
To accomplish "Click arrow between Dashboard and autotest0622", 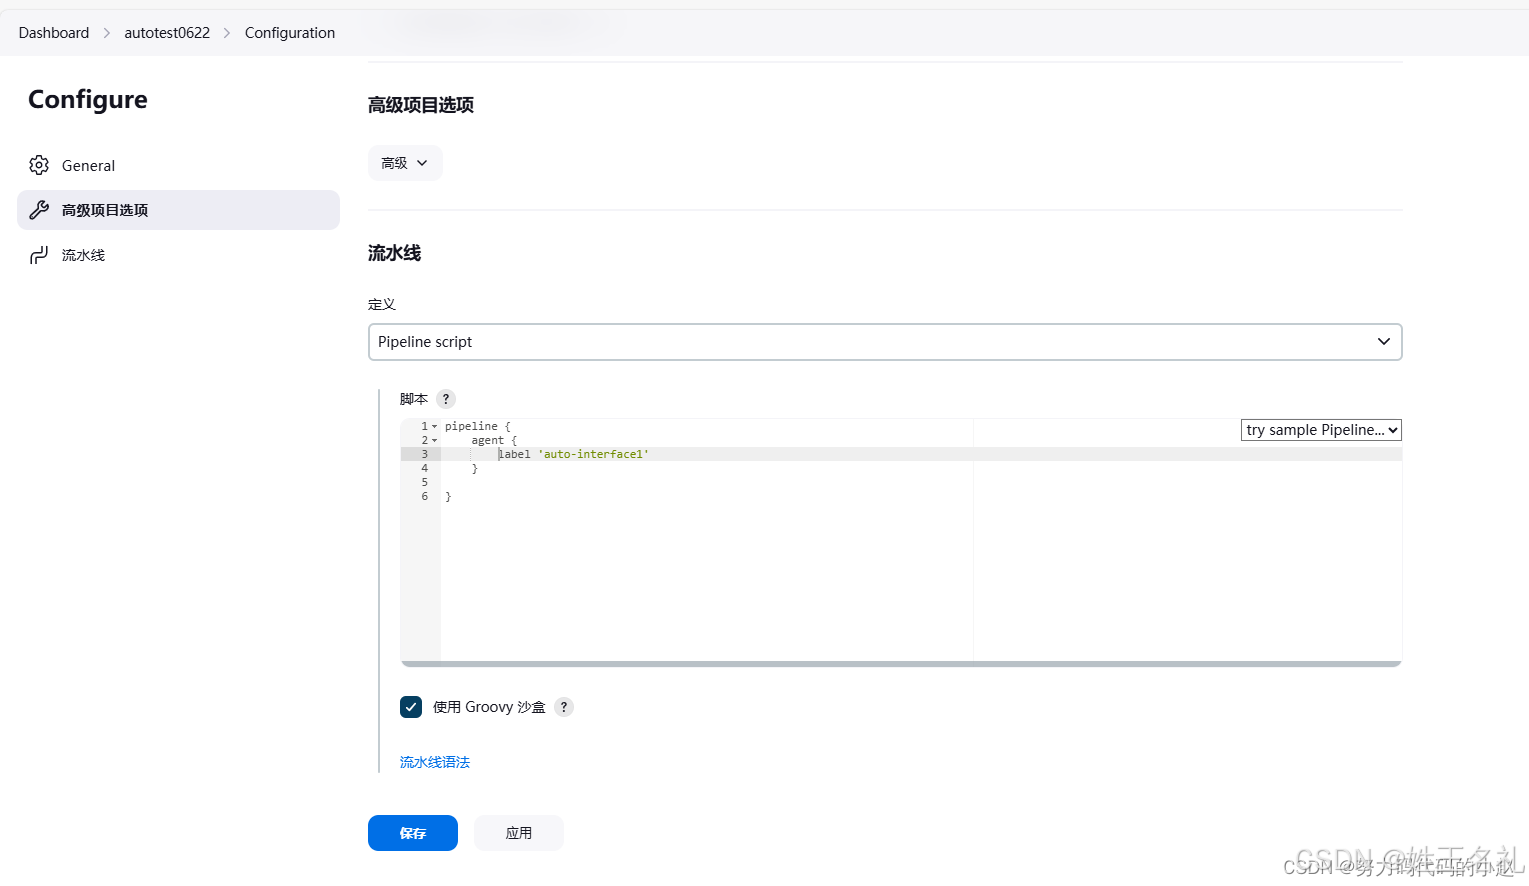I will pos(107,33).
